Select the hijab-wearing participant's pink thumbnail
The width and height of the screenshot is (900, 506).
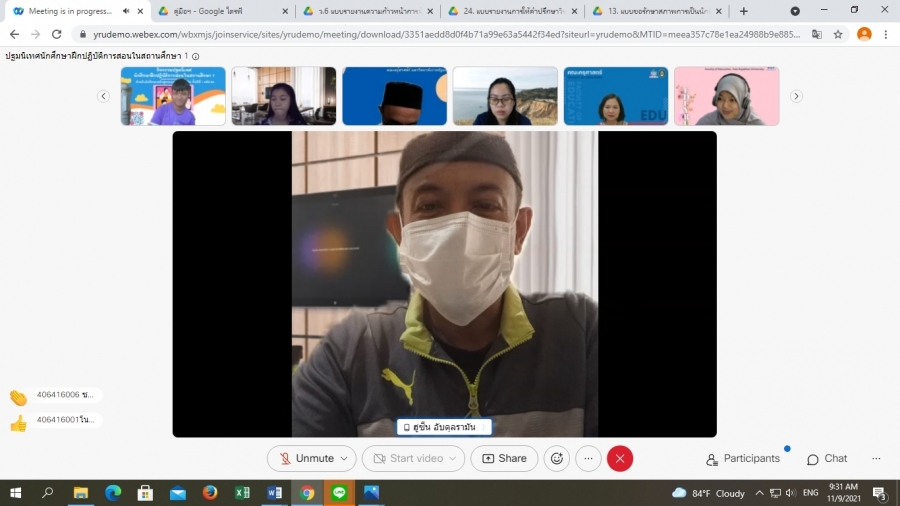click(726, 96)
